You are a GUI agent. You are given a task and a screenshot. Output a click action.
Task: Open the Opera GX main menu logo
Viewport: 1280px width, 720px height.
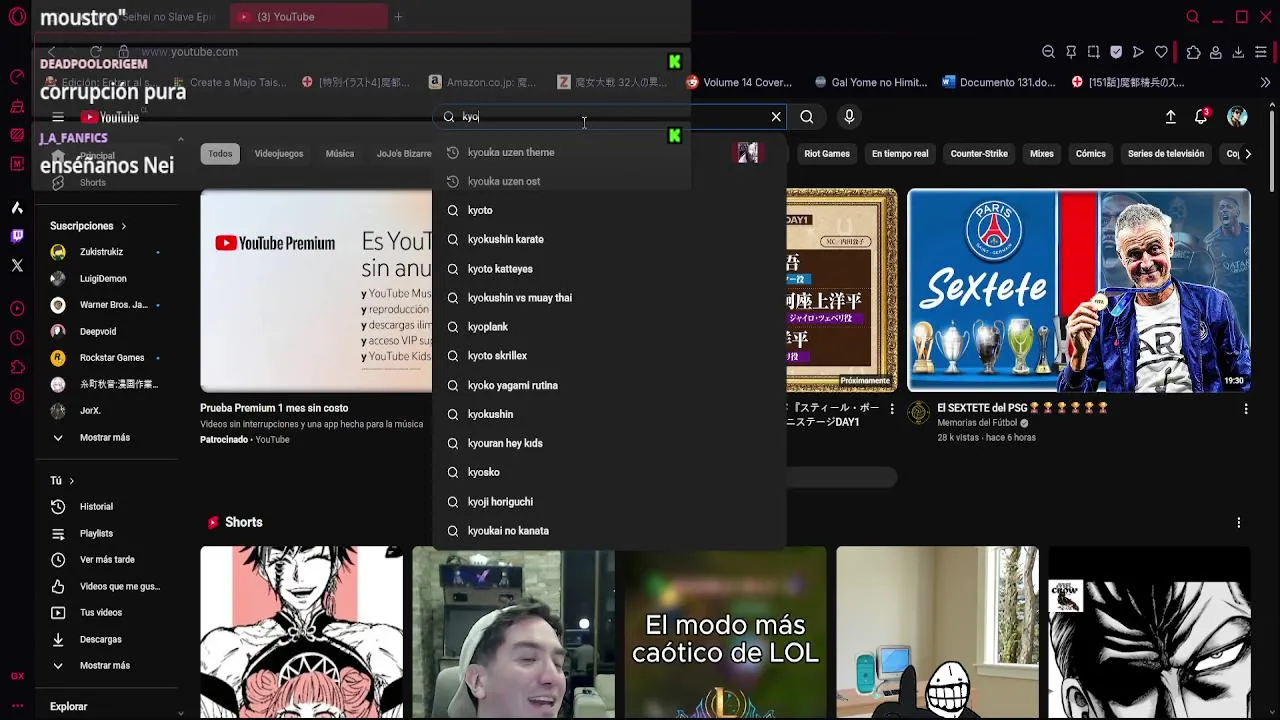[x=17, y=17]
